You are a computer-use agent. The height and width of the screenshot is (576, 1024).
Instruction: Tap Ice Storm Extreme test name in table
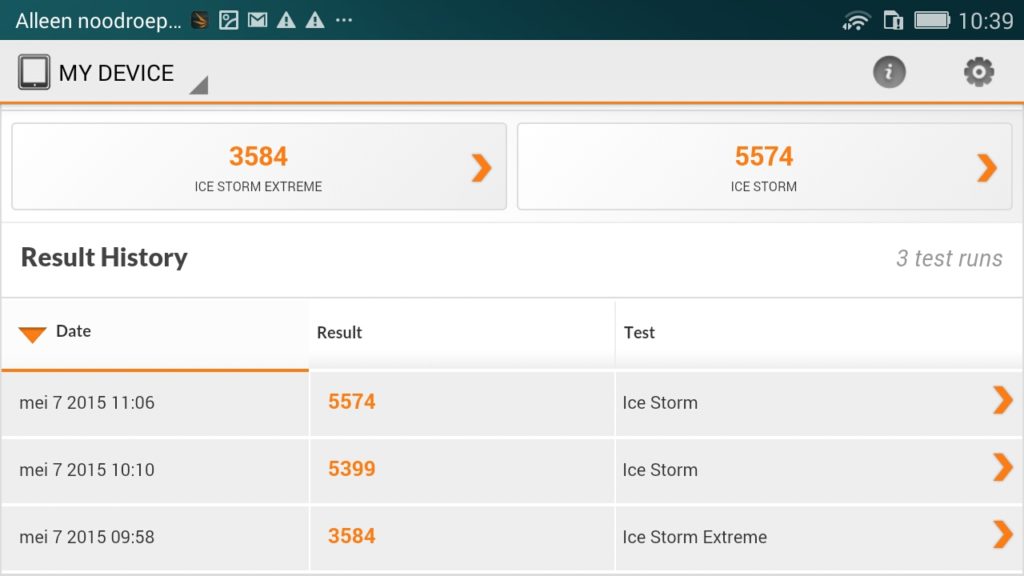pos(694,537)
